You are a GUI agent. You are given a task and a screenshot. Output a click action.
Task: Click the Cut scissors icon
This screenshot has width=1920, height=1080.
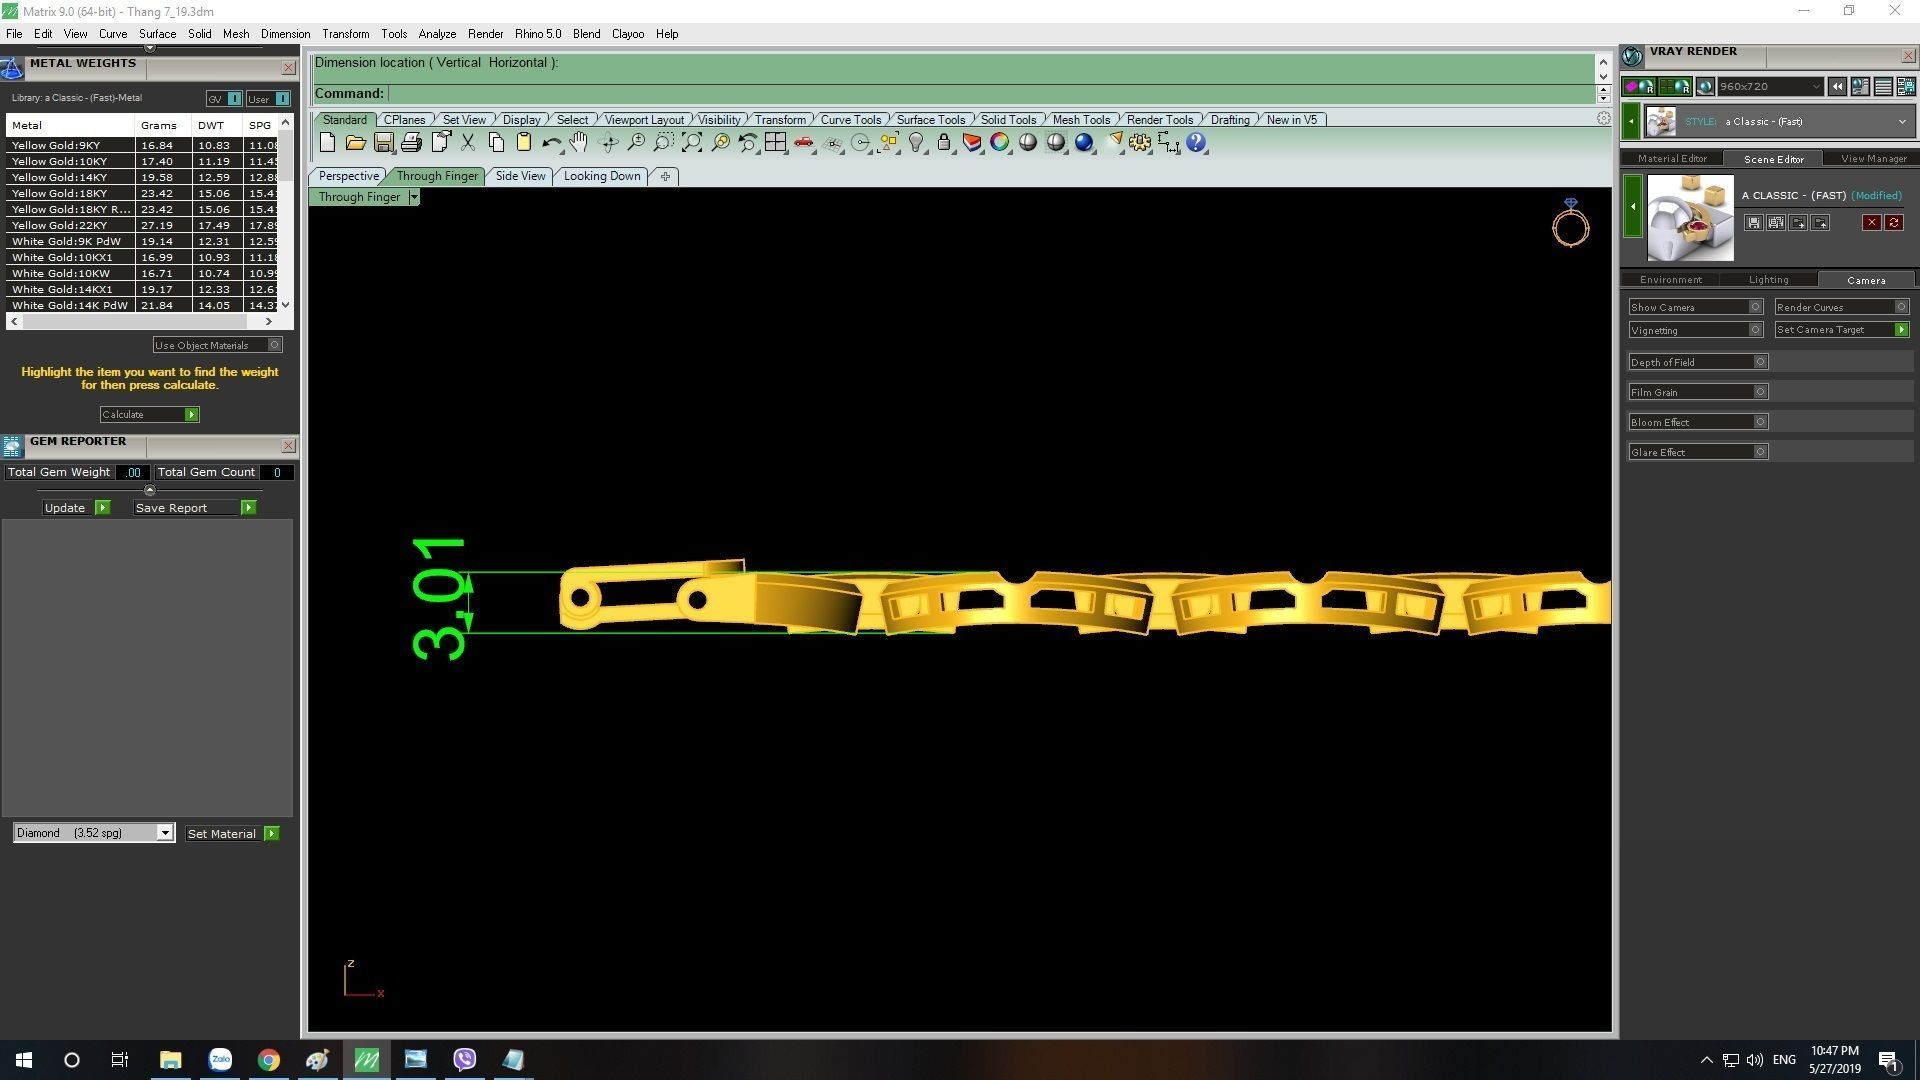pyautogui.click(x=468, y=143)
